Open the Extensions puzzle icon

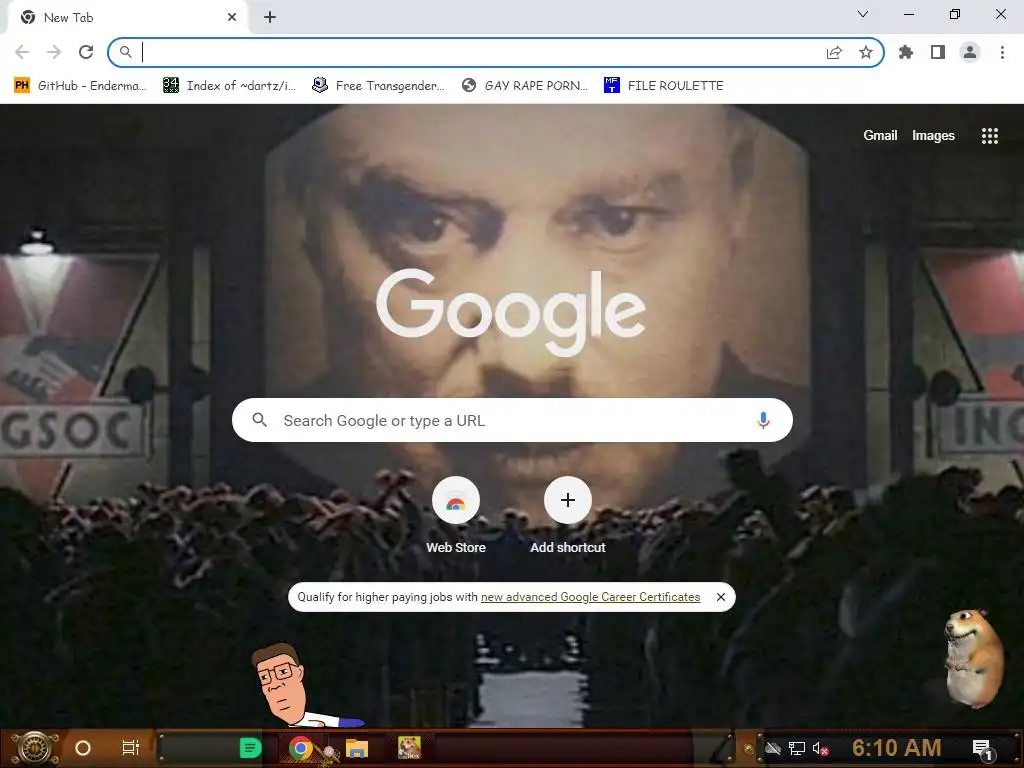[906, 52]
